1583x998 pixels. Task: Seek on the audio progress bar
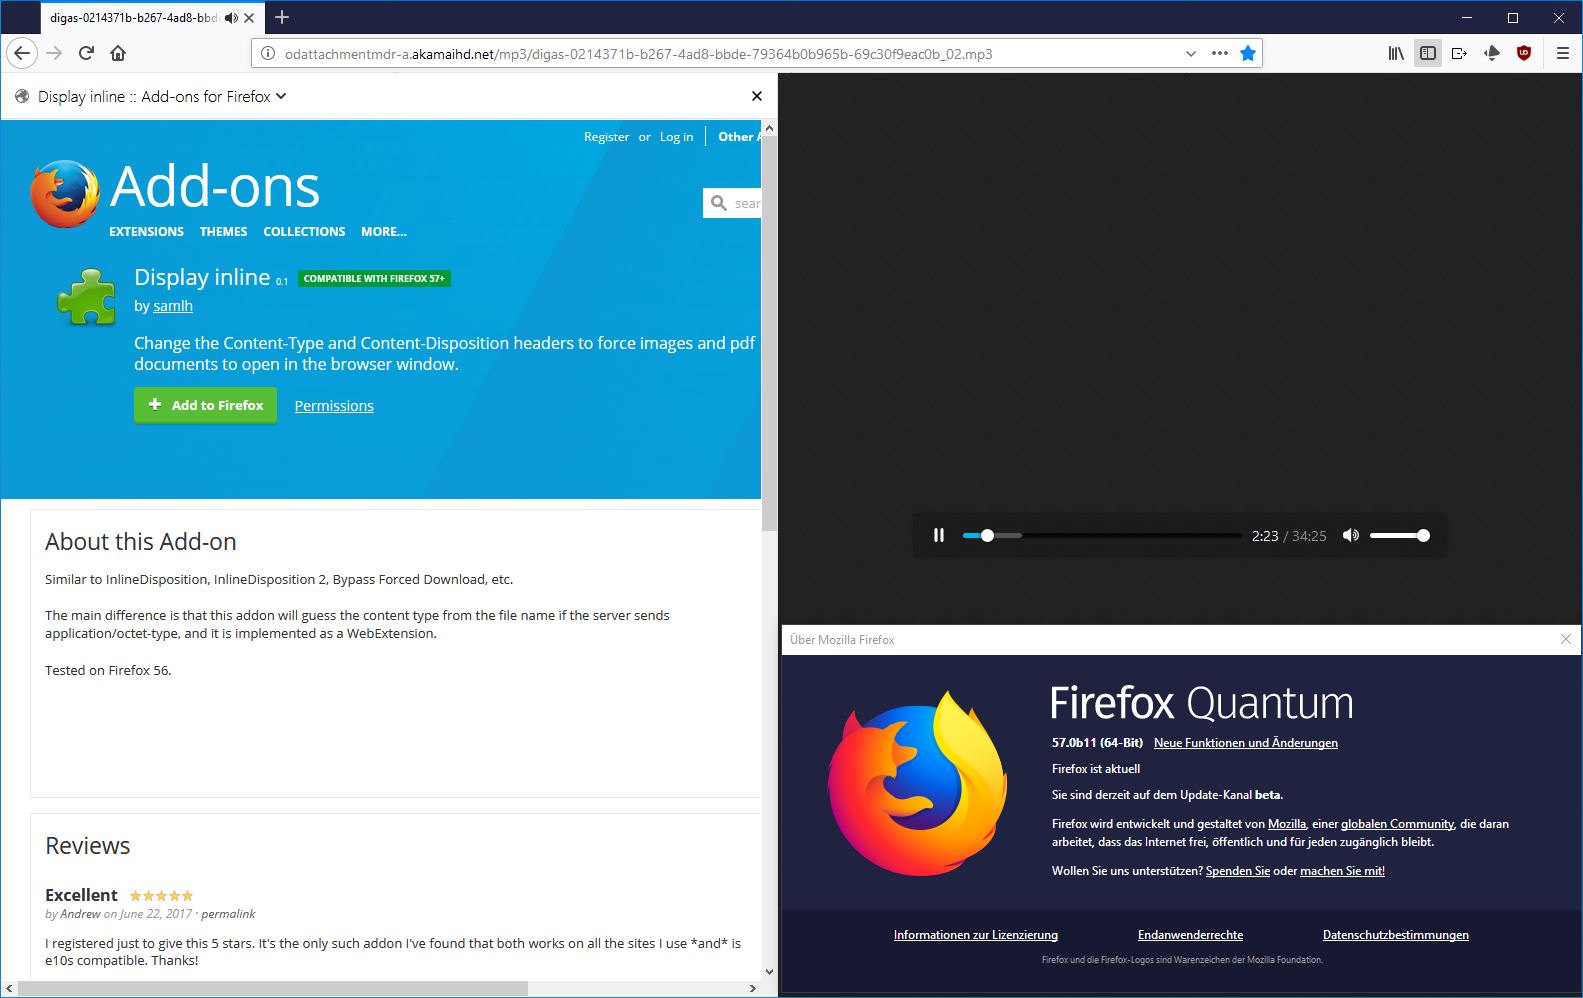coord(1101,536)
